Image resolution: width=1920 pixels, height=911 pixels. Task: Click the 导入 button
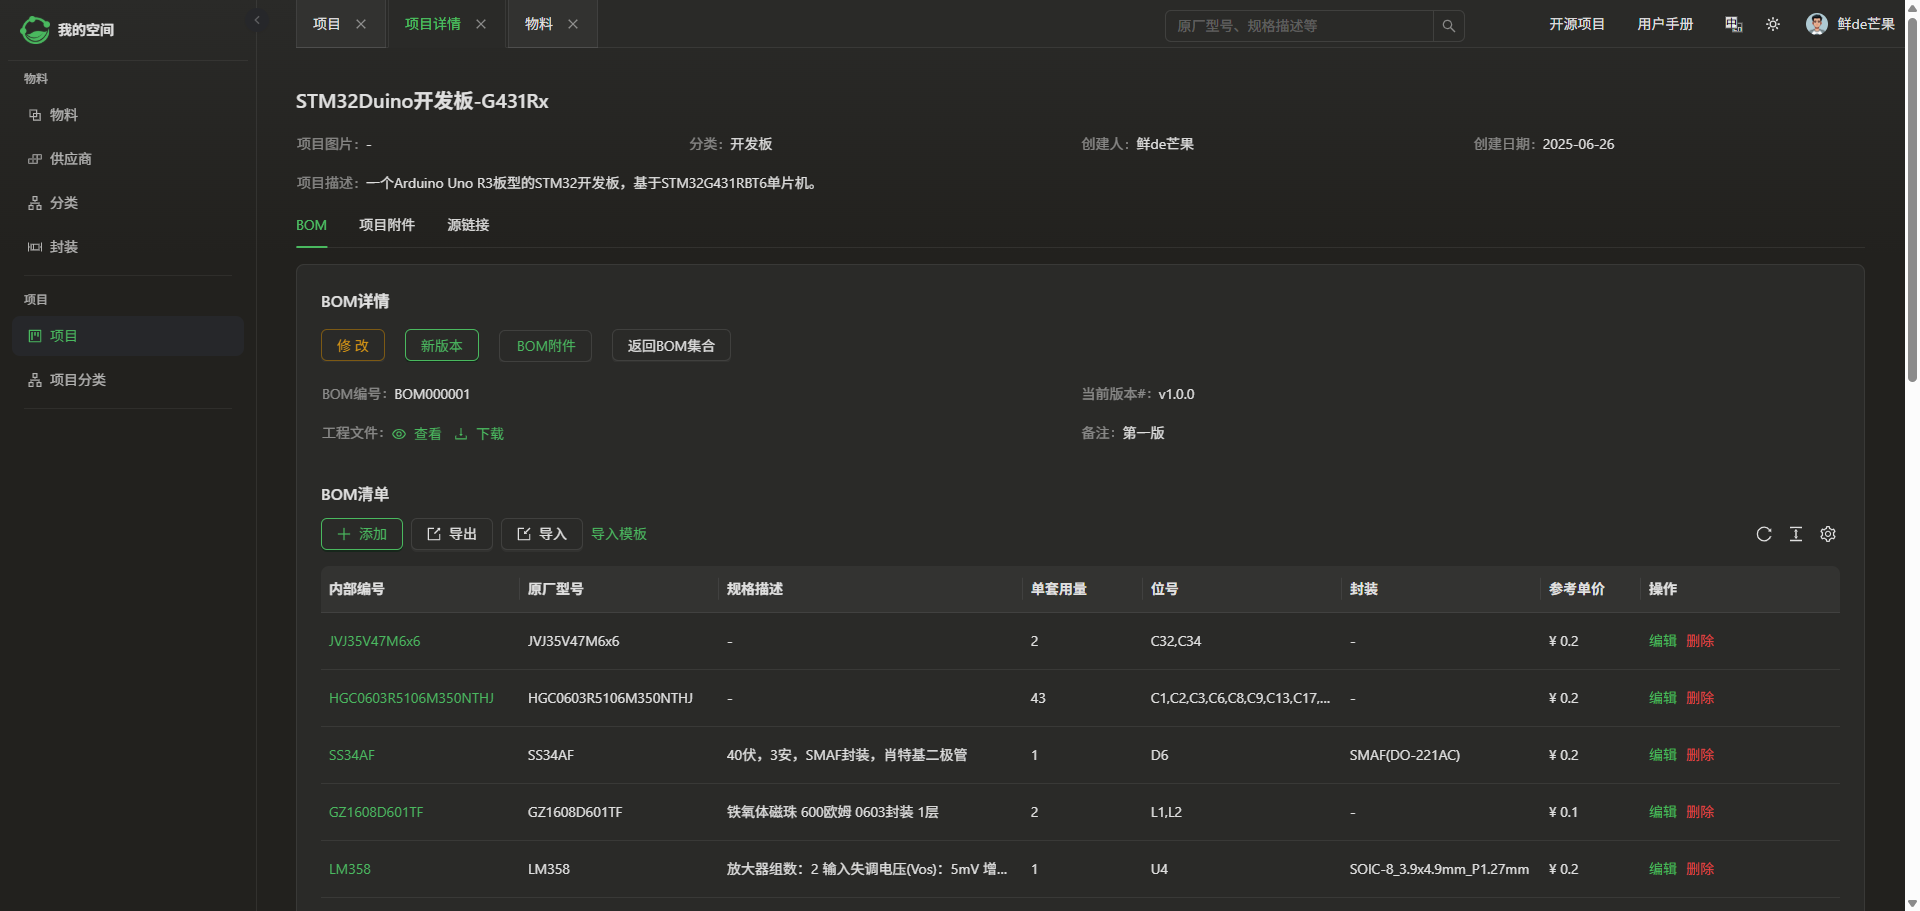tap(542, 534)
